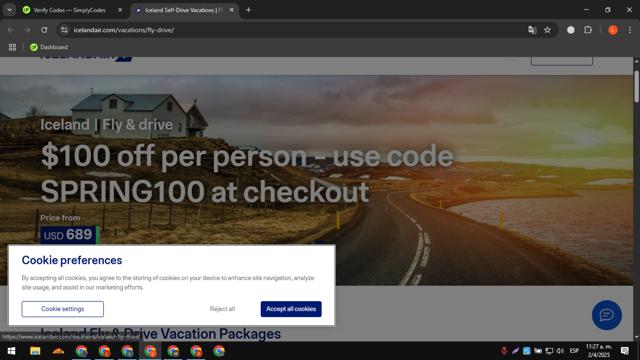
Task: Open the apps grid in bookmarks bar
Action: click(12, 47)
